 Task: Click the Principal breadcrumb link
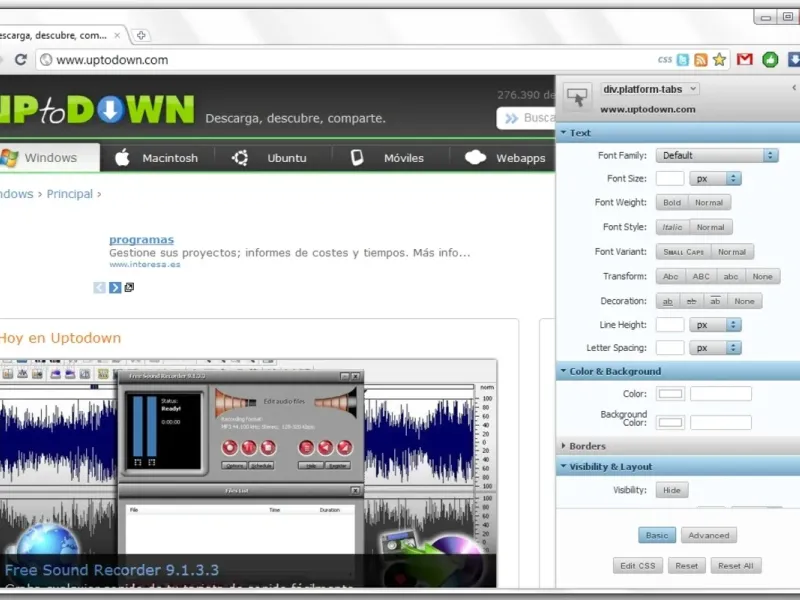click(70, 194)
